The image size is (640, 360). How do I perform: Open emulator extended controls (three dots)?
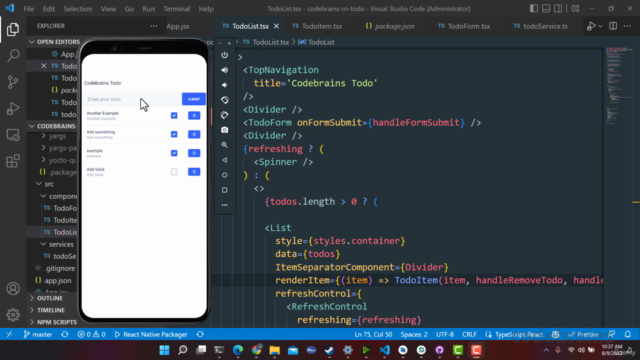(224, 205)
